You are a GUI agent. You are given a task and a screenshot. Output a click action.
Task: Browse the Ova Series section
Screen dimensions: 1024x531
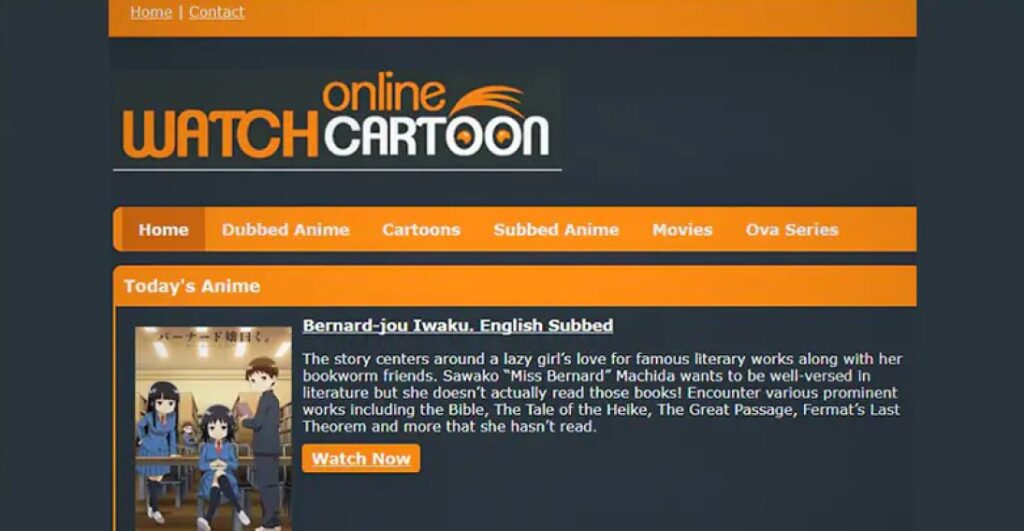click(792, 229)
